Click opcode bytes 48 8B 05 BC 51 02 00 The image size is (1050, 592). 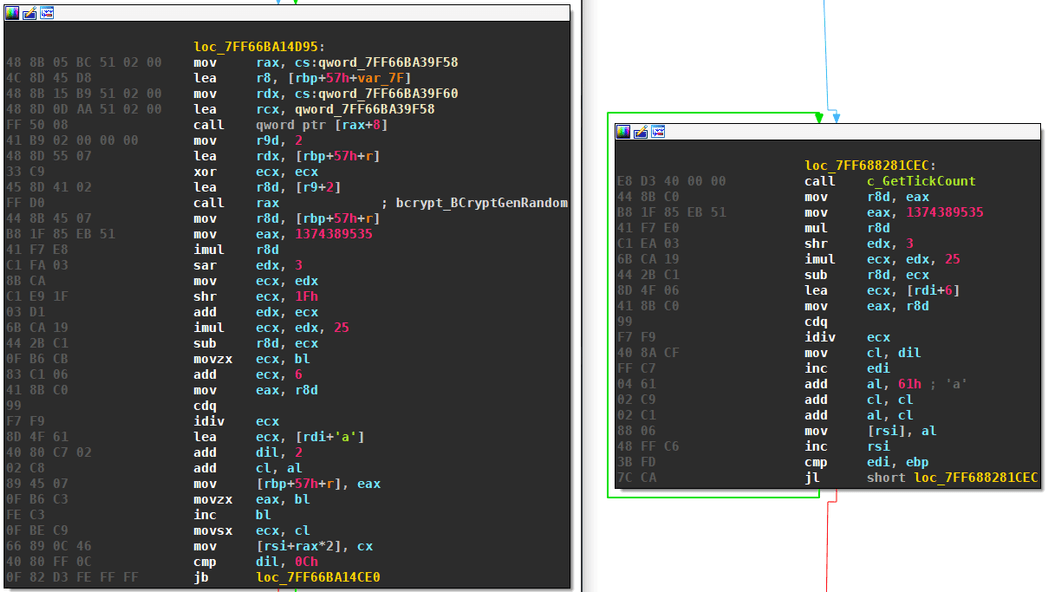pos(84,62)
